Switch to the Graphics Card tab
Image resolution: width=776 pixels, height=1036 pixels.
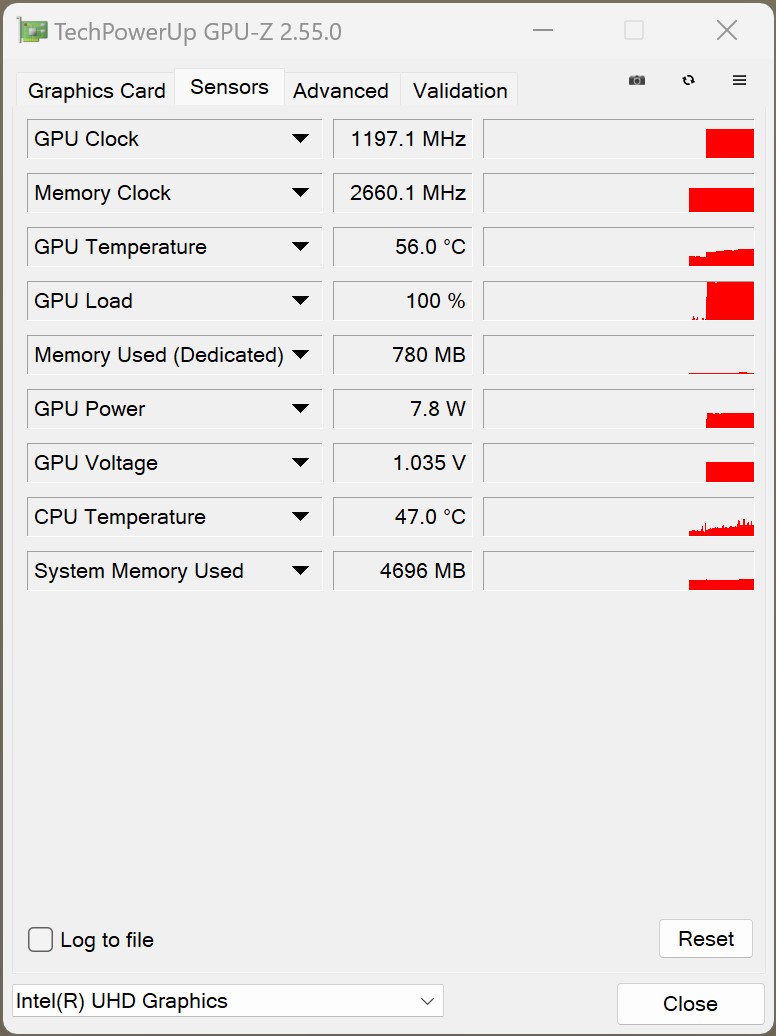96,91
